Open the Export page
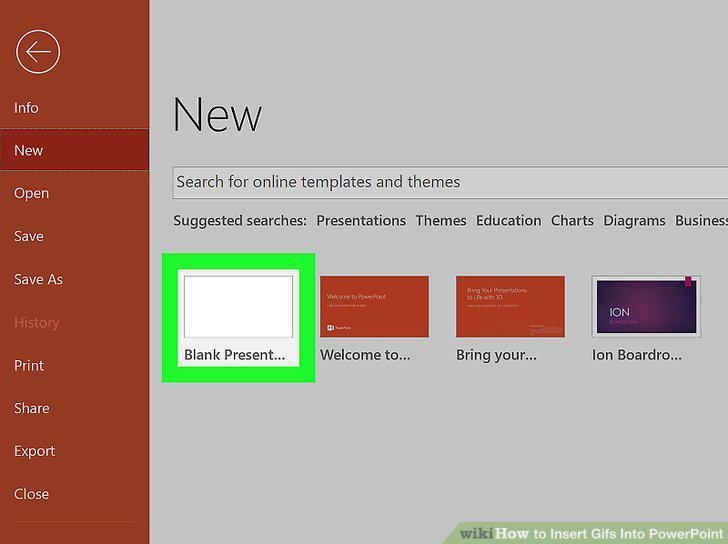 point(34,451)
